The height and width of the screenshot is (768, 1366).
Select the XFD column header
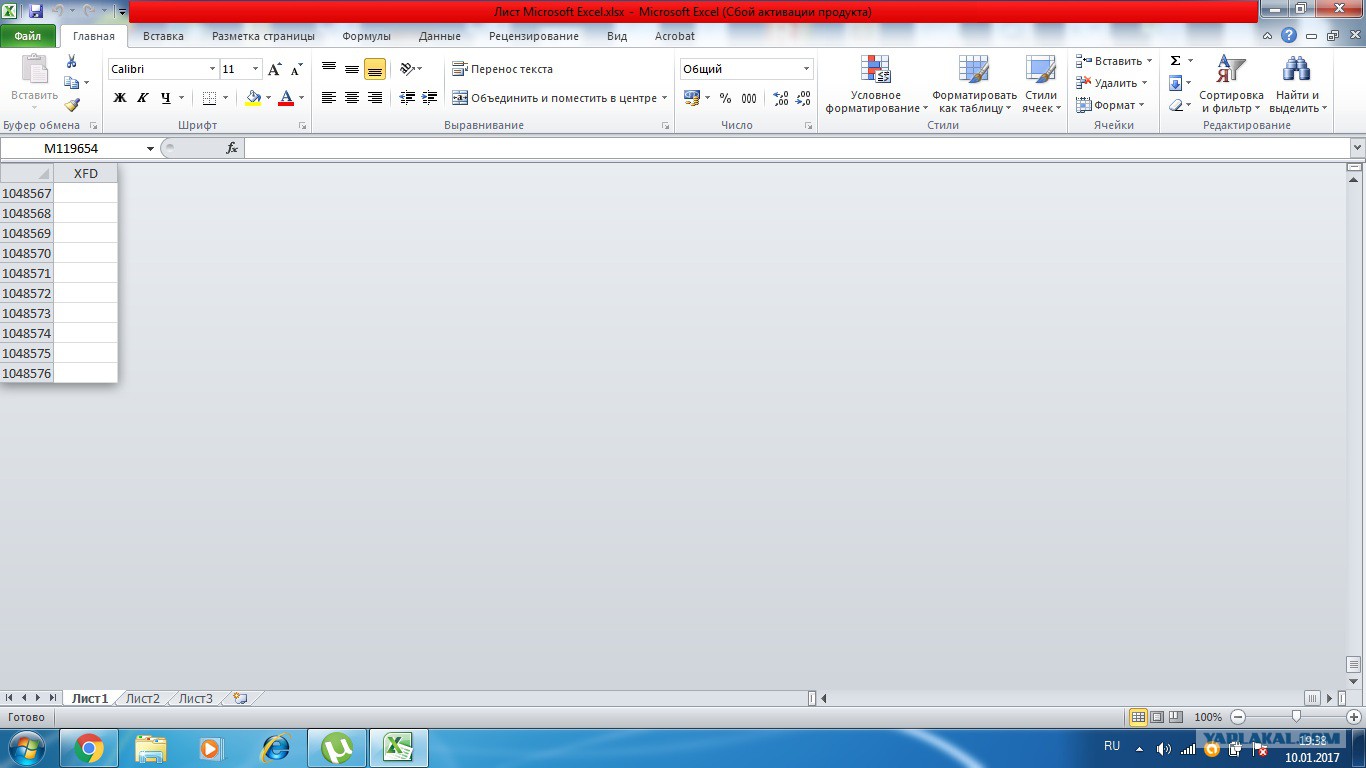tap(86, 173)
